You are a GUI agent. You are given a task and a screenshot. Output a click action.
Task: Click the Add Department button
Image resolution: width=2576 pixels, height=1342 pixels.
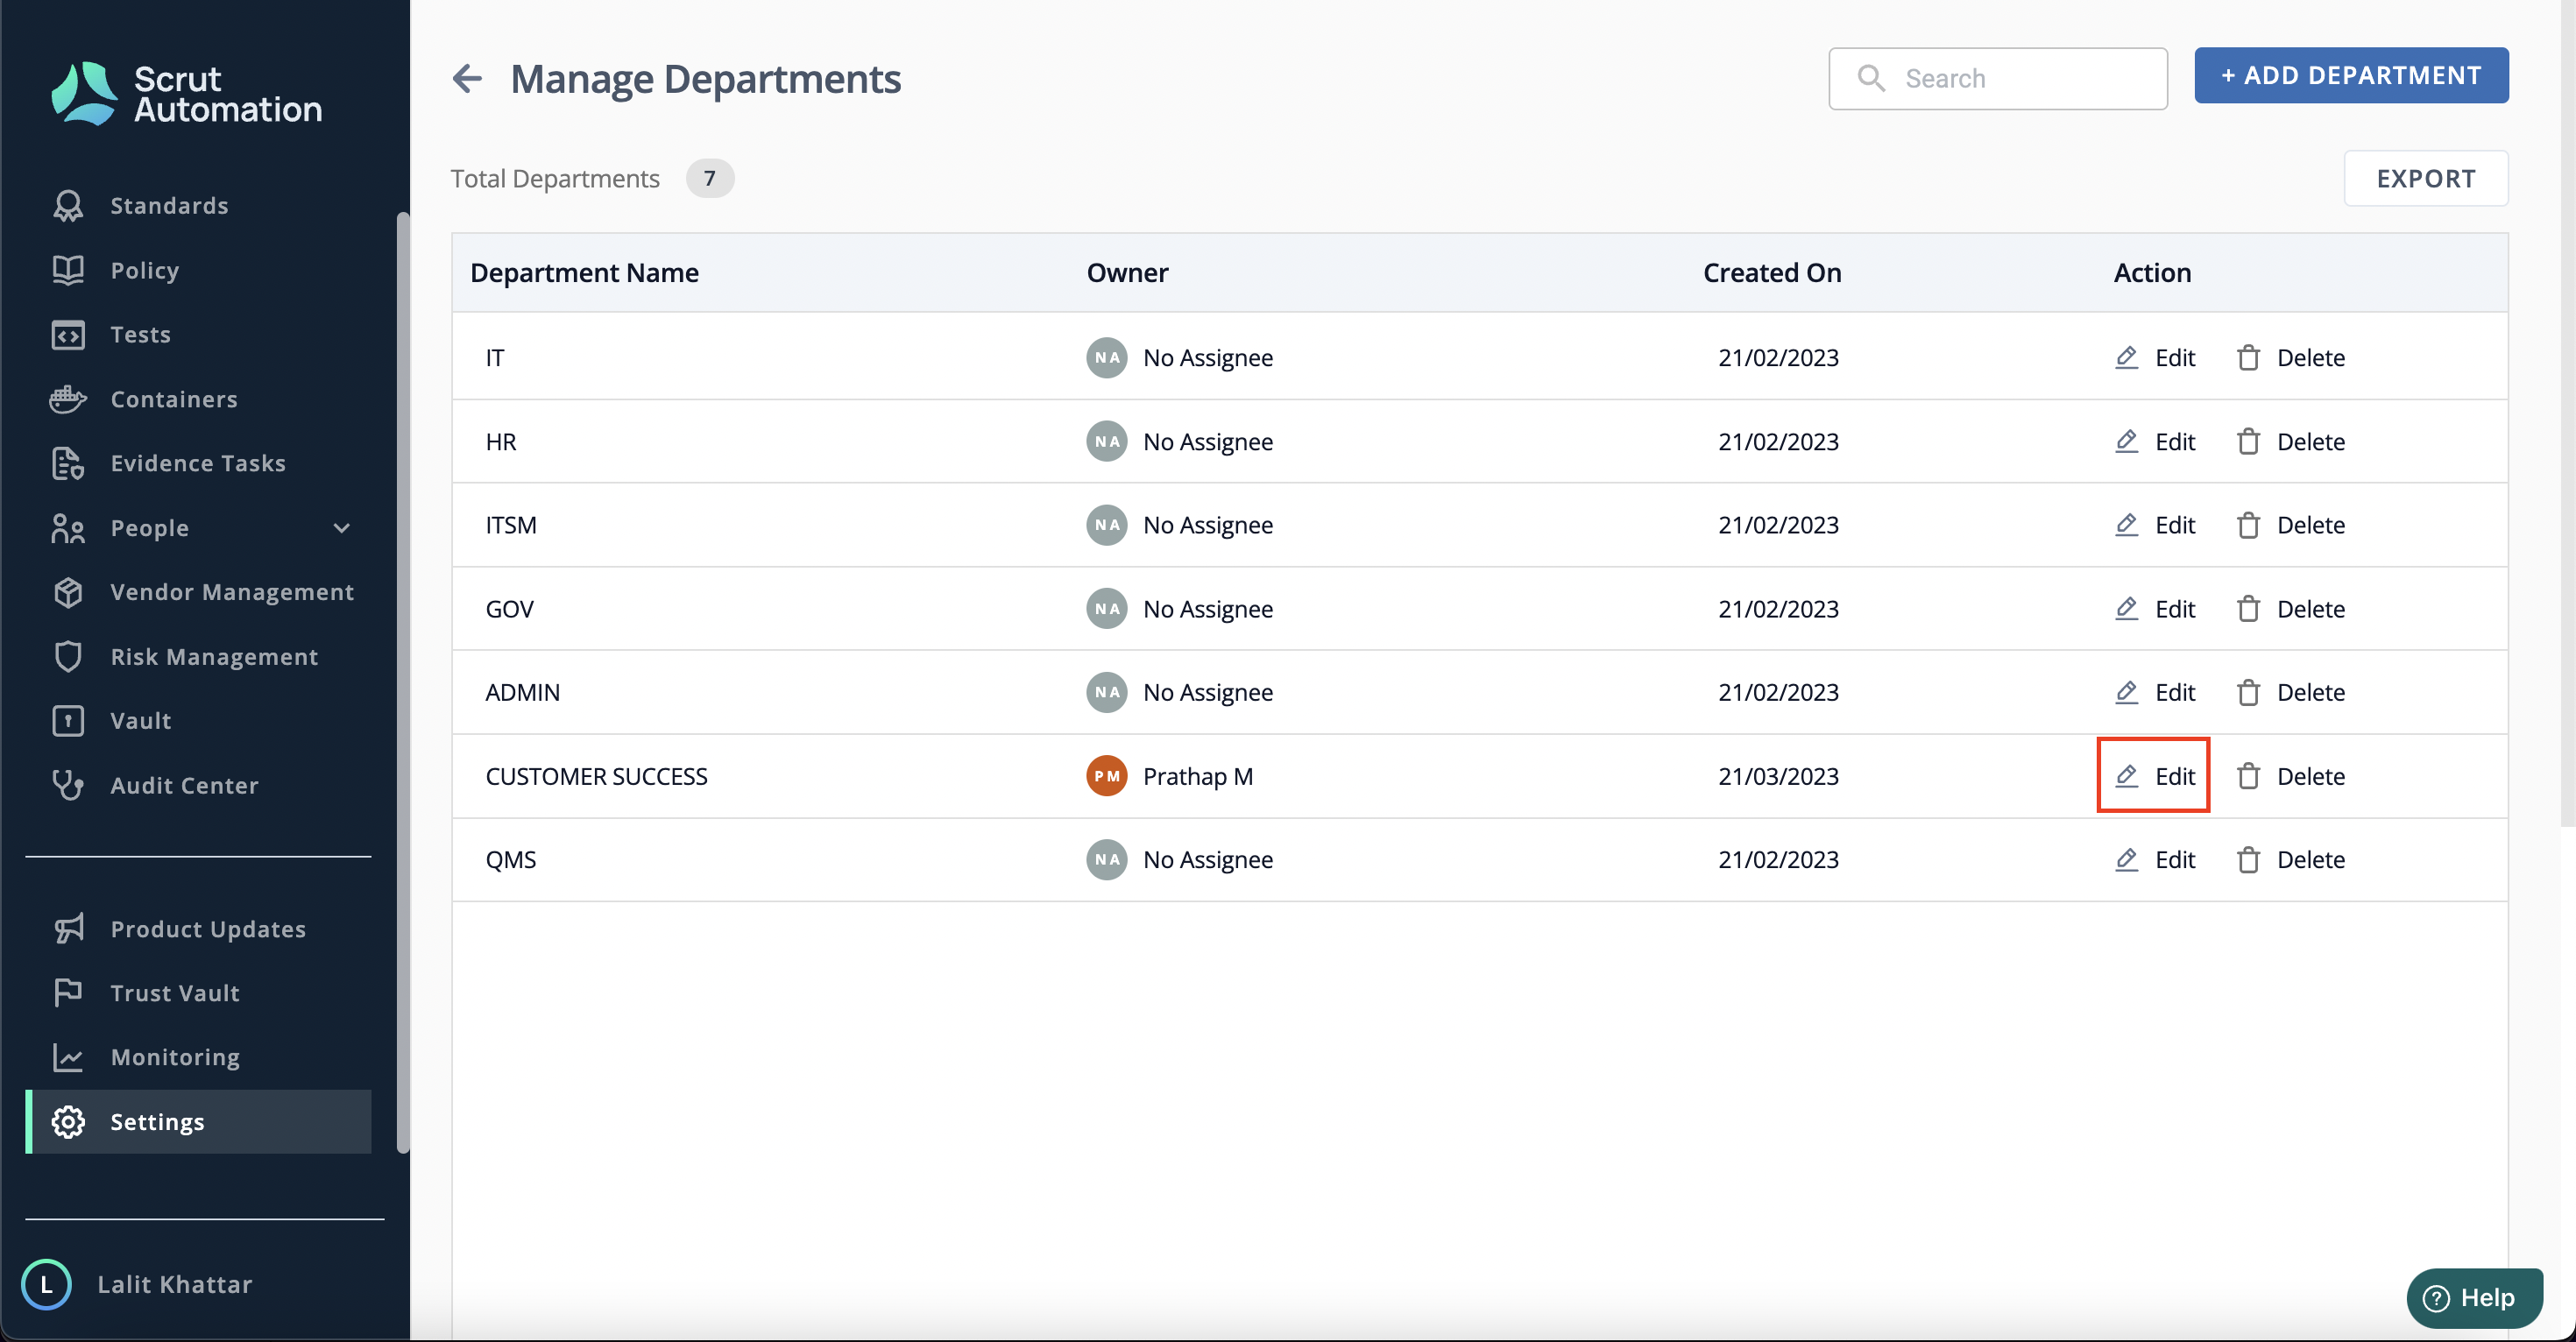(2351, 75)
